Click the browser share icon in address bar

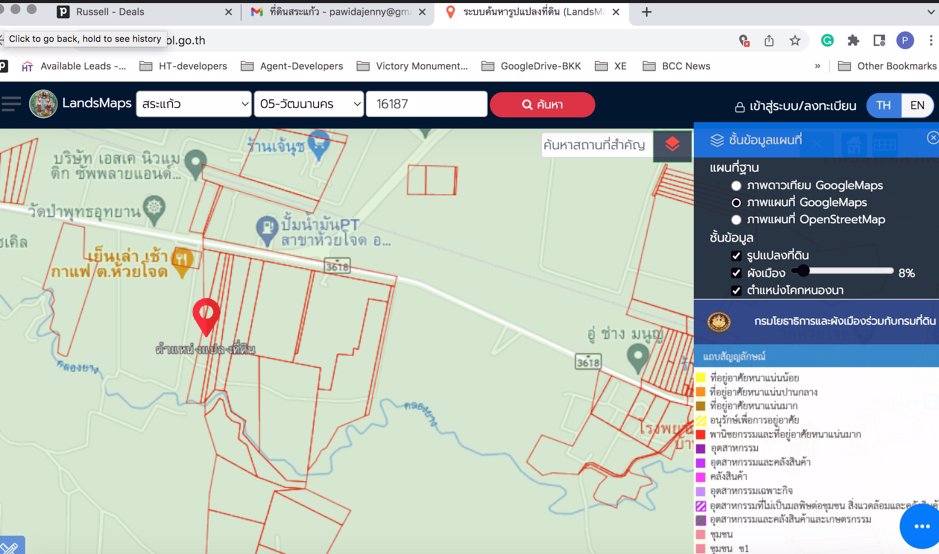(769, 41)
